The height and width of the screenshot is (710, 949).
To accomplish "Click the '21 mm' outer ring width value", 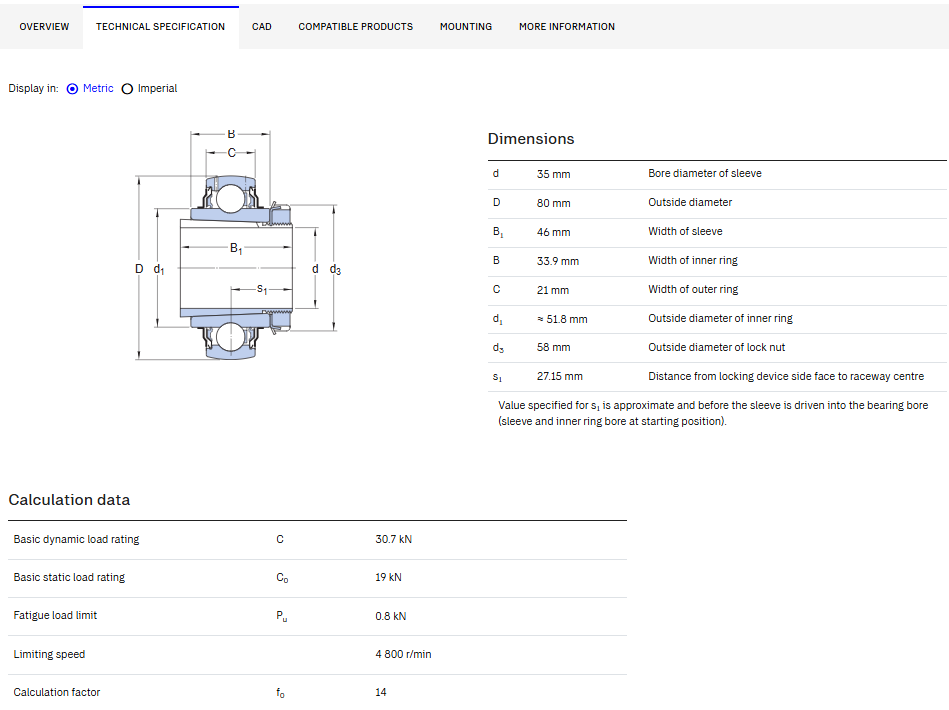I will (x=553, y=291).
